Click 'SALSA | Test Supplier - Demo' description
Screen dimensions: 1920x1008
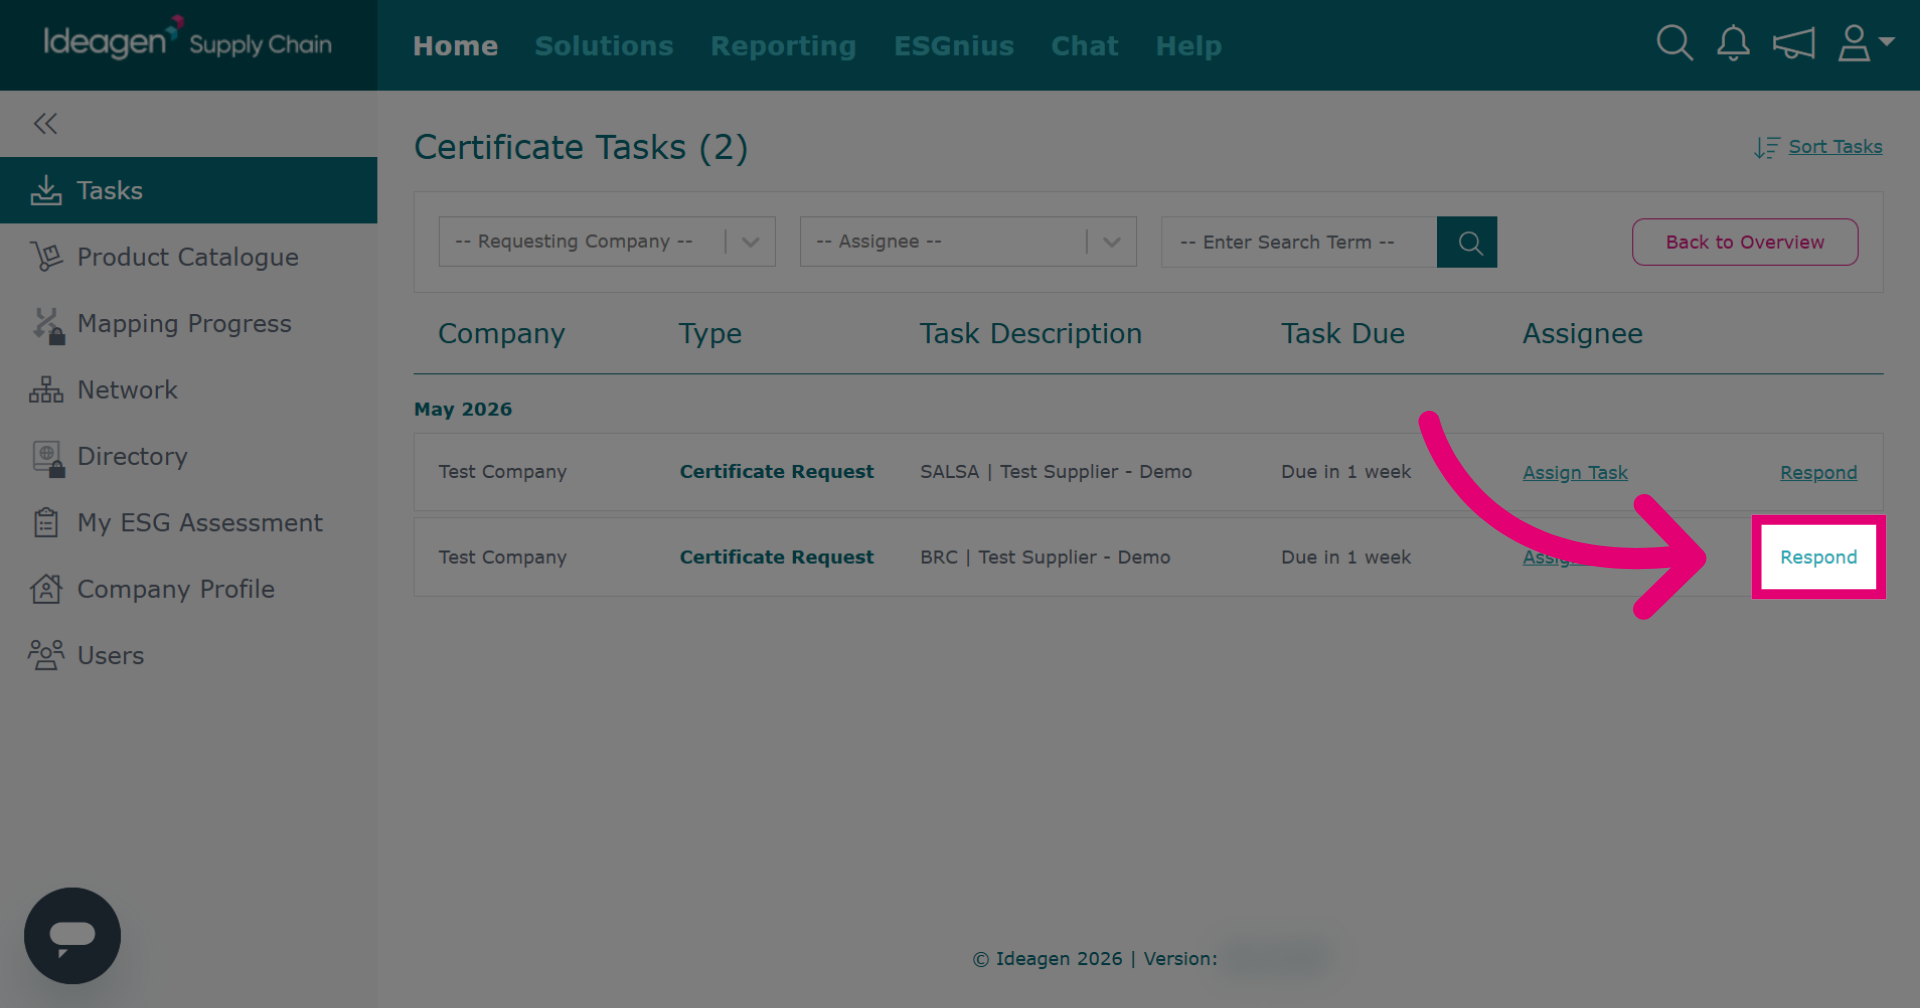pyautogui.click(x=1056, y=471)
